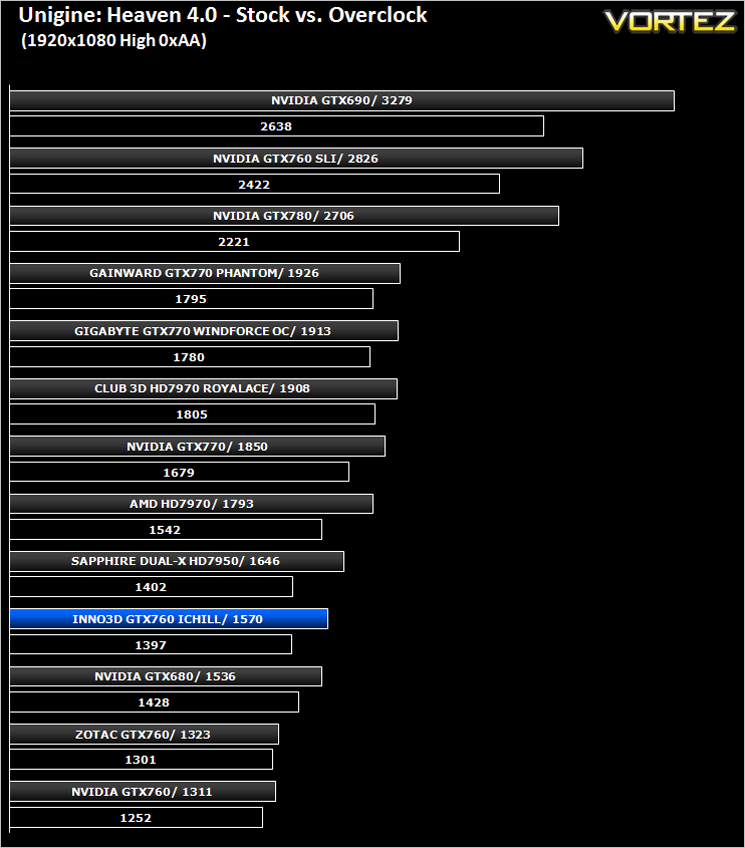
Task: Select the 'ZOTAC GTX760/ 1323' bar
Action: click(144, 734)
